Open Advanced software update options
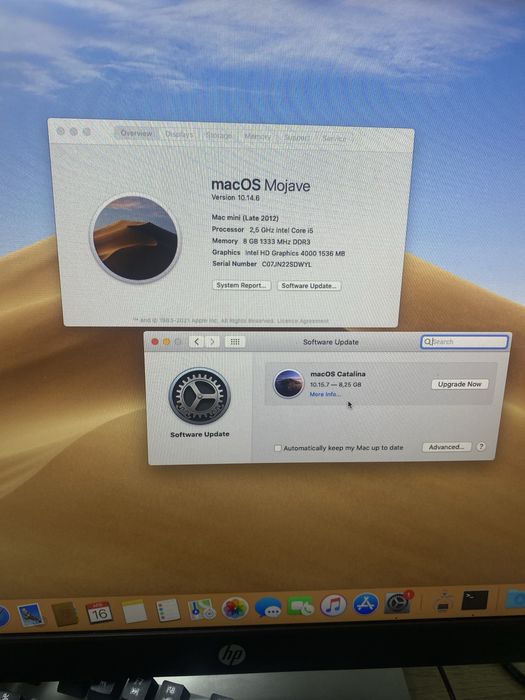Screen dimensions: 525x700 [446, 447]
